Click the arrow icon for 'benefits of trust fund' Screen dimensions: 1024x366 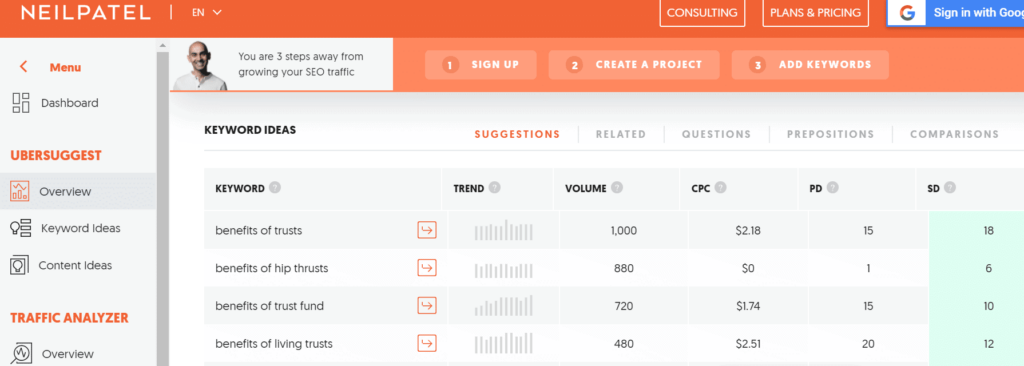pyautogui.click(x=427, y=305)
